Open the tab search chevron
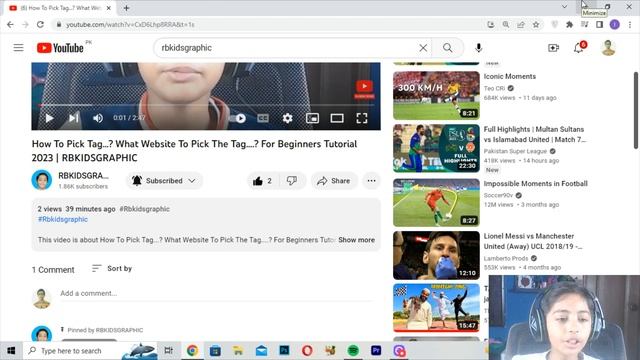Screen dimensions: 640x360 564,7
